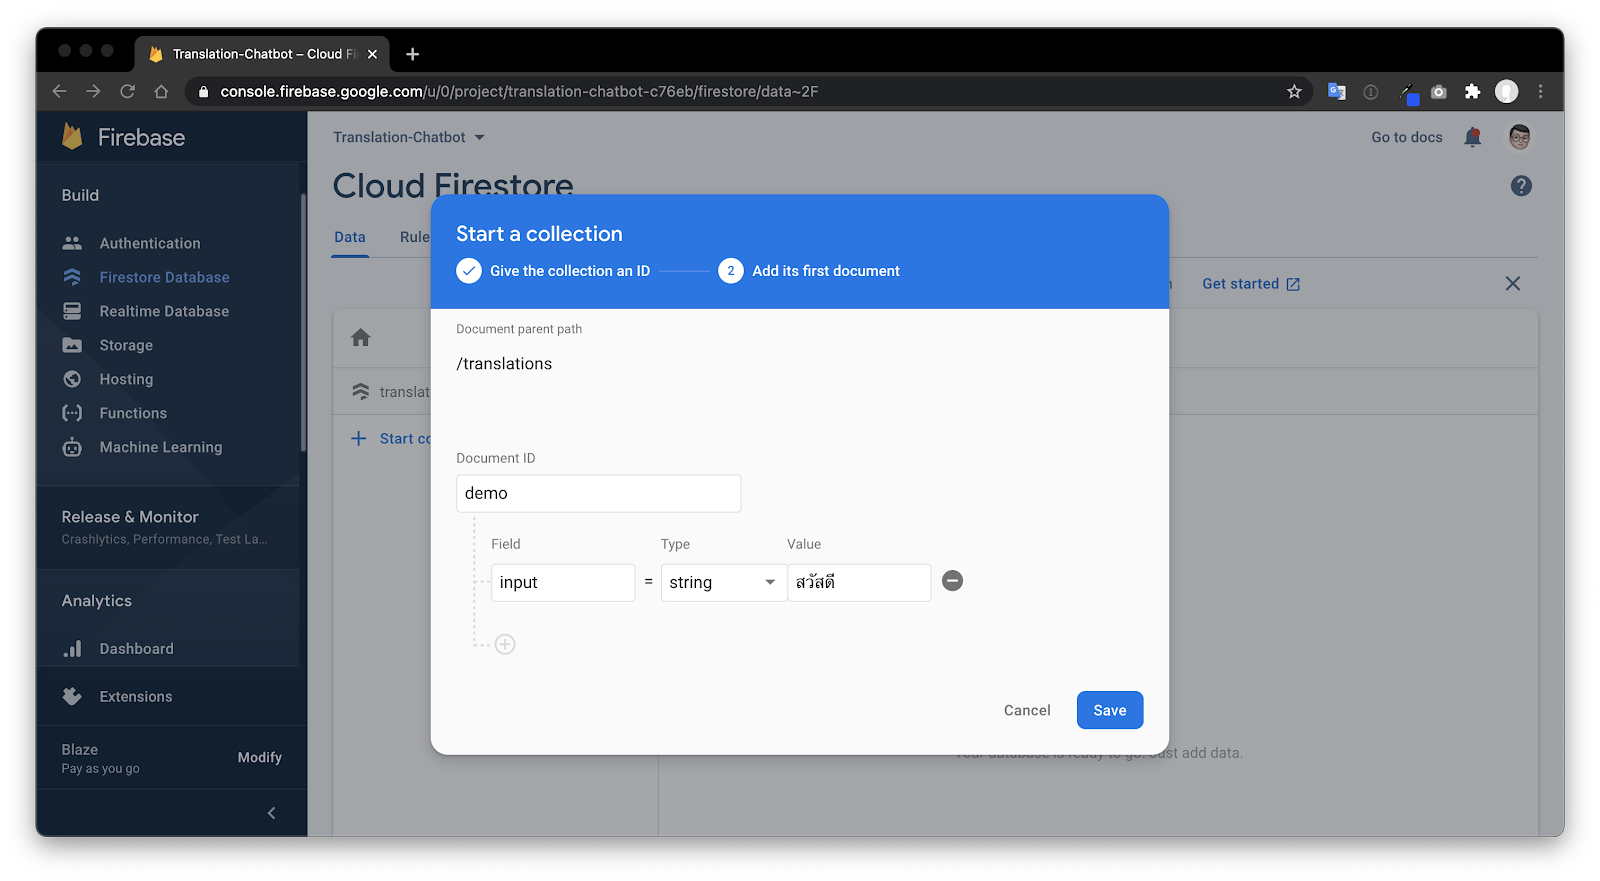
Task: Open the help question mark icon
Action: pyautogui.click(x=1521, y=186)
